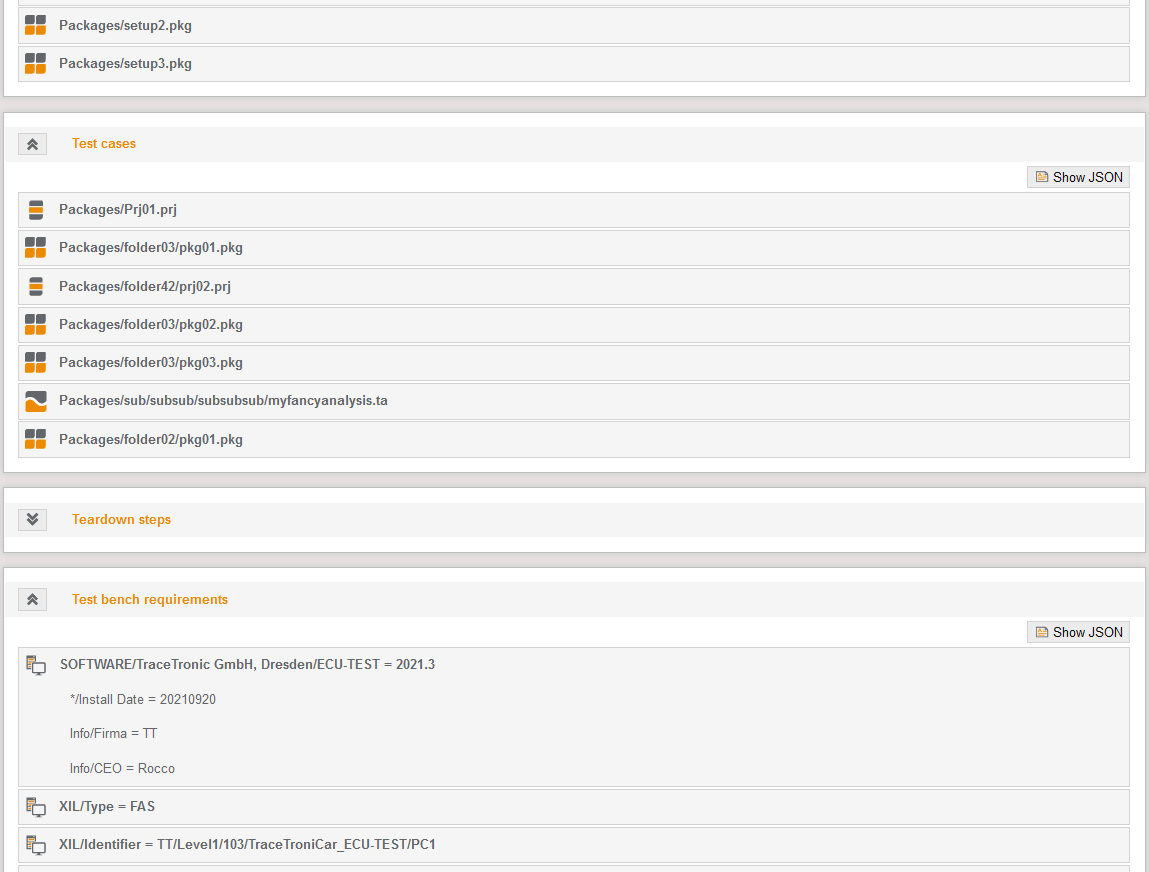1149x872 pixels.
Task: Click the Test cases section heading
Action: [x=104, y=144]
